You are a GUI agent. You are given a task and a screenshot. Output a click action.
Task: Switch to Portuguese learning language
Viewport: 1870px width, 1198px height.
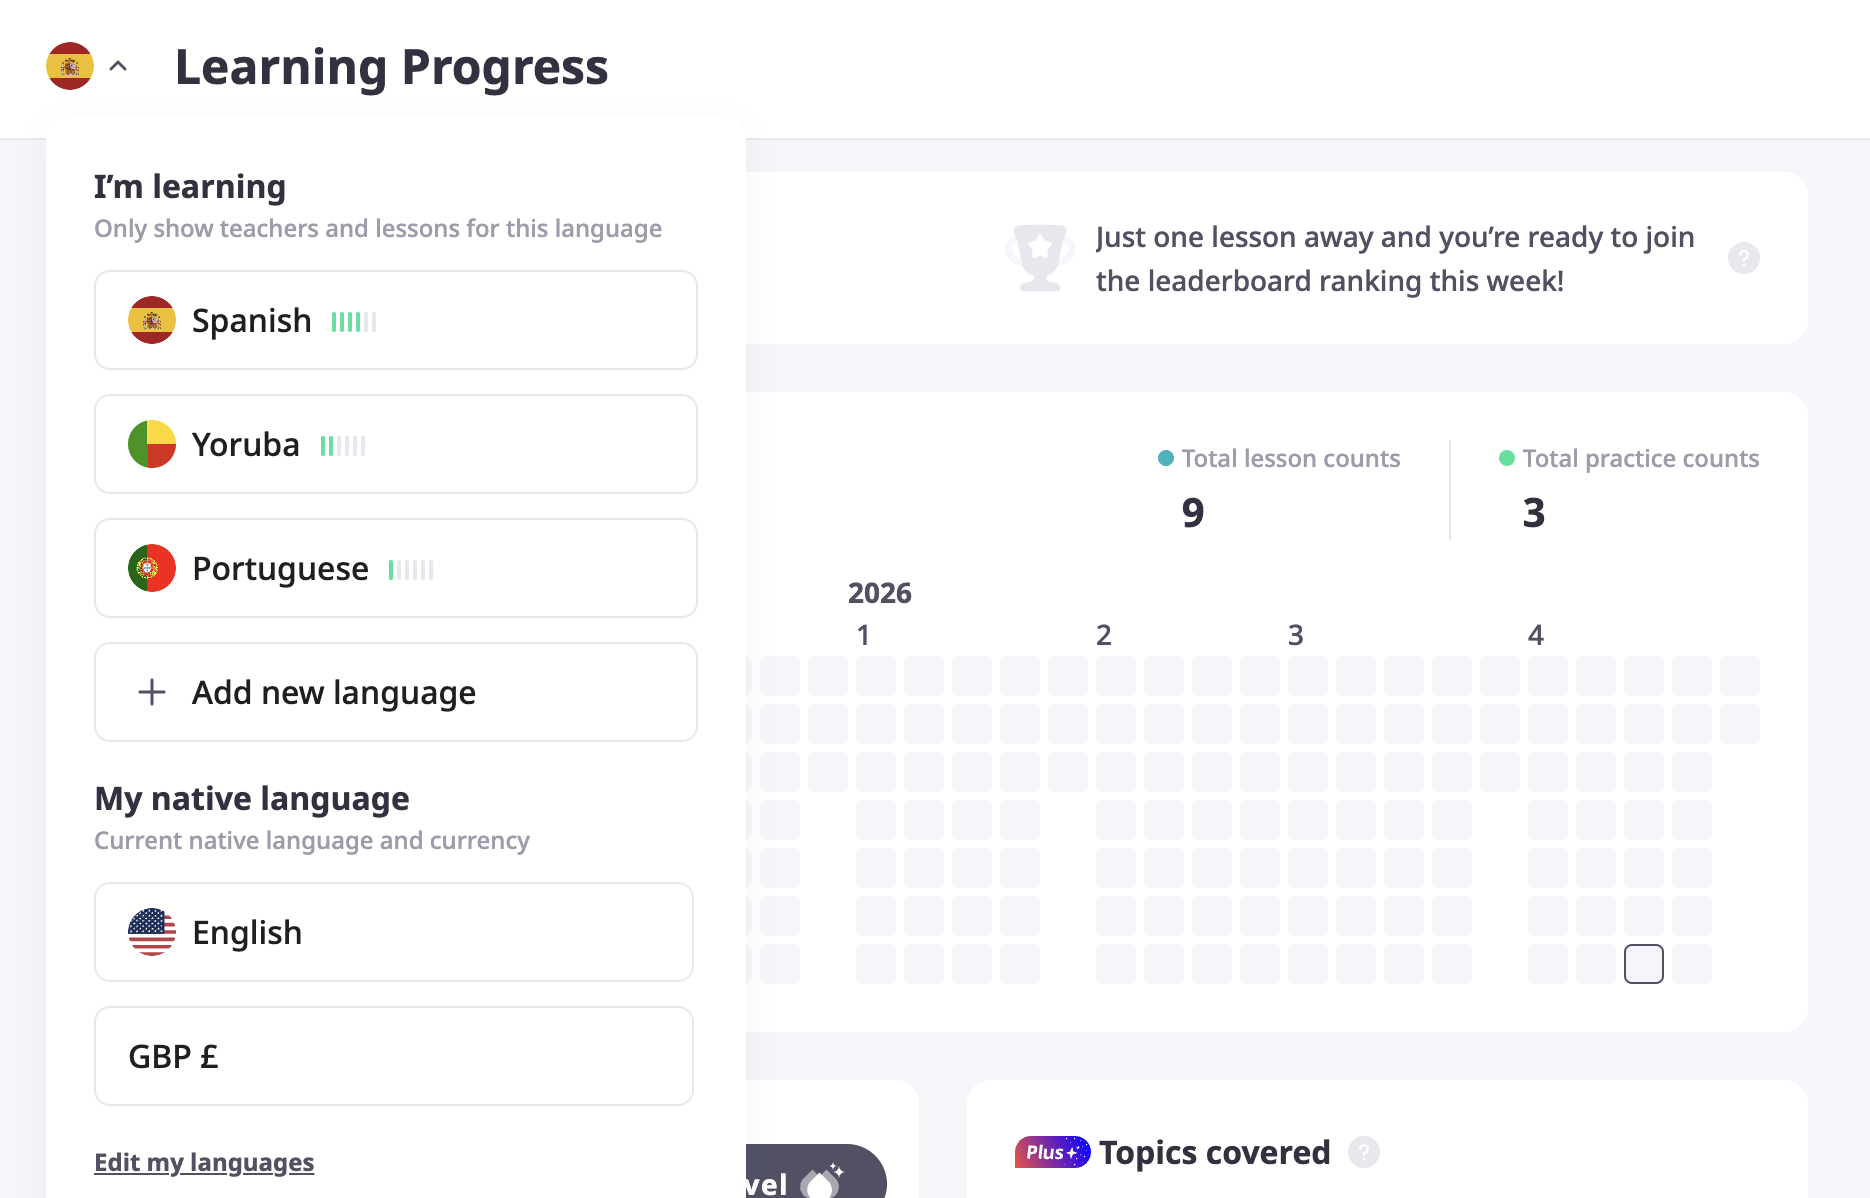point(395,568)
